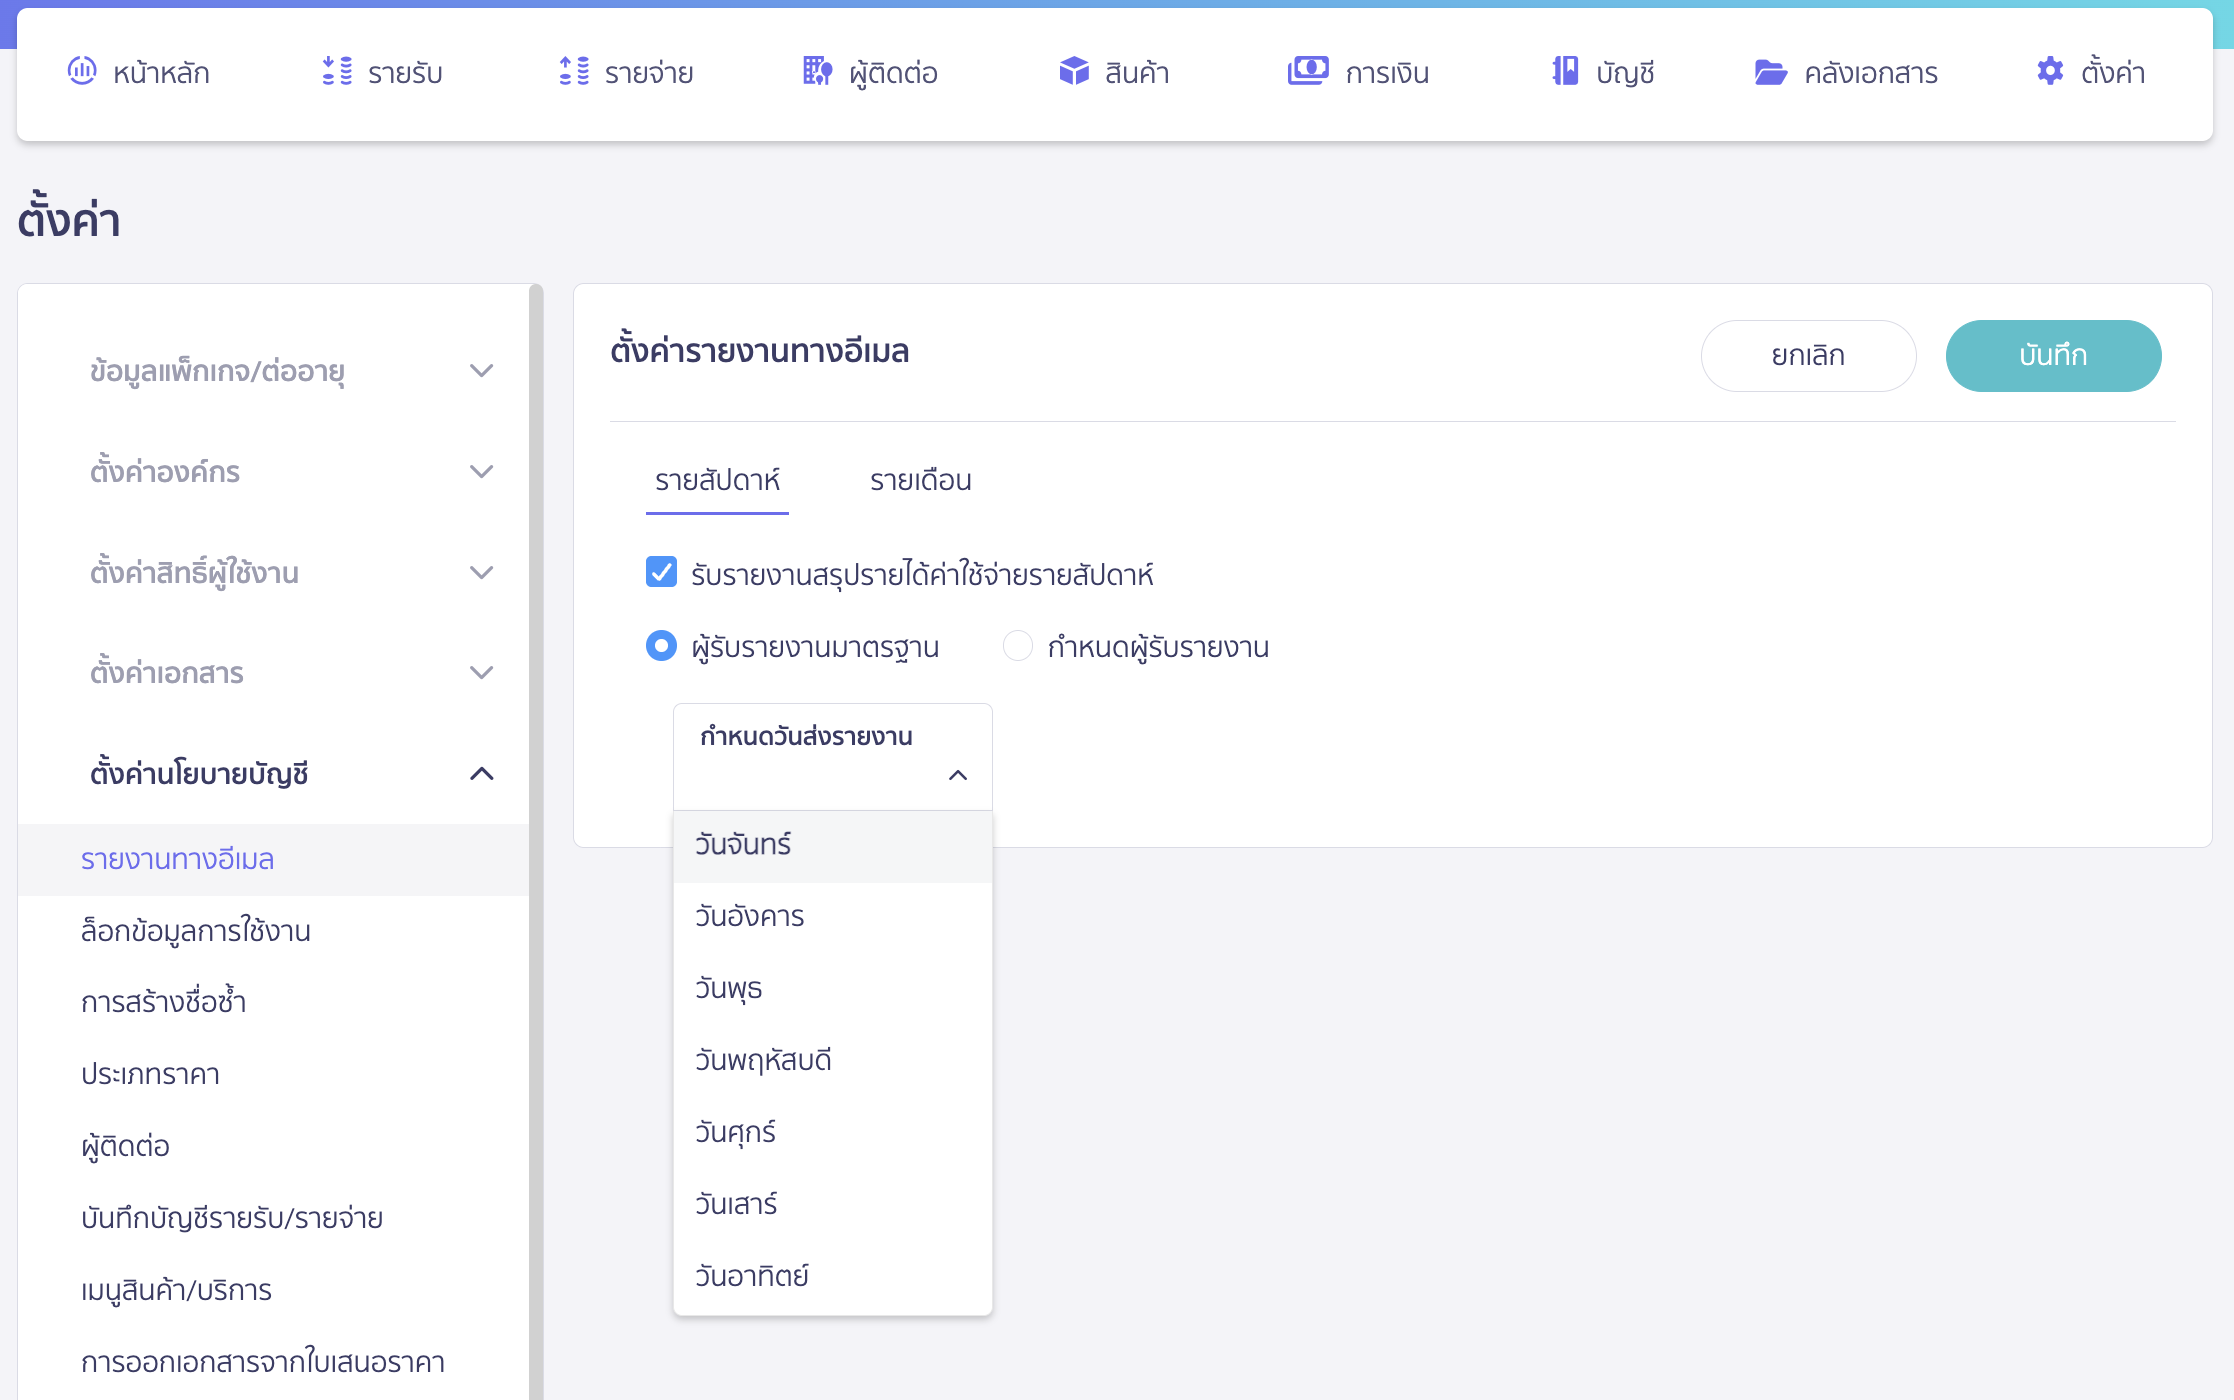Select กำหนดผู้รับรายงาน radio button

point(1018,646)
